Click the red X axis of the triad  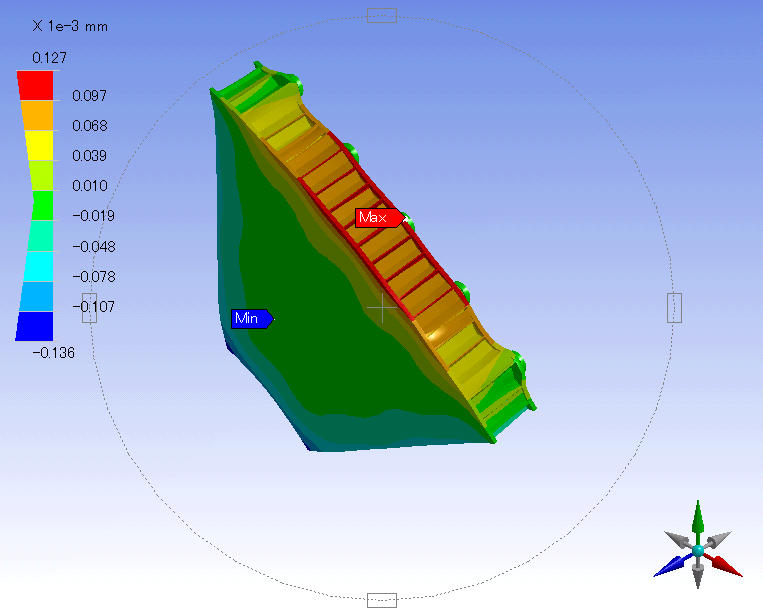[724, 565]
